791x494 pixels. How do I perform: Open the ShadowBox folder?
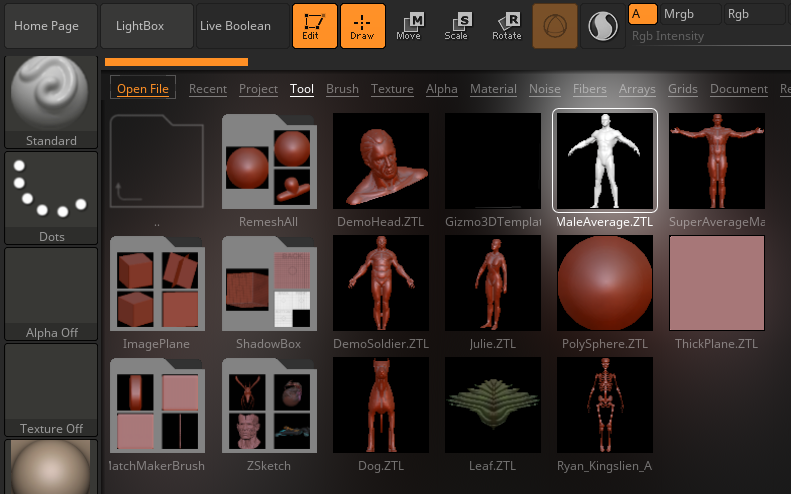point(269,283)
